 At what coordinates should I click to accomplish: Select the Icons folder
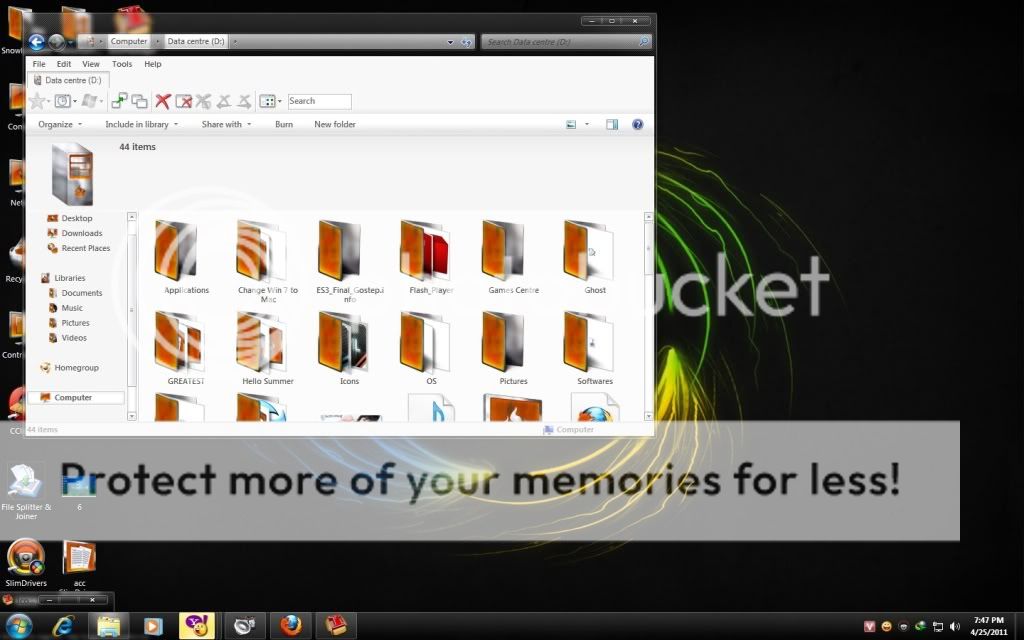coord(344,342)
